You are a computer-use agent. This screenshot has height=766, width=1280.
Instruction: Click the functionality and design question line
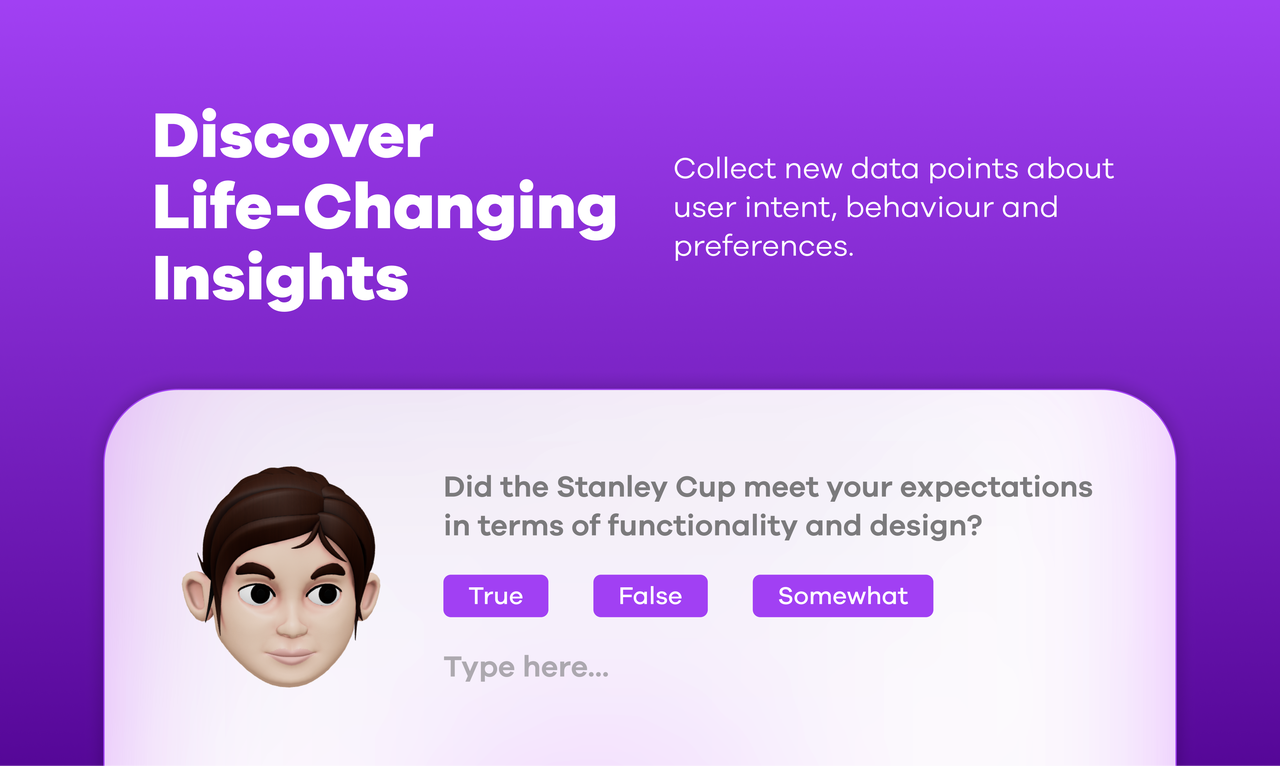[713, 526]
